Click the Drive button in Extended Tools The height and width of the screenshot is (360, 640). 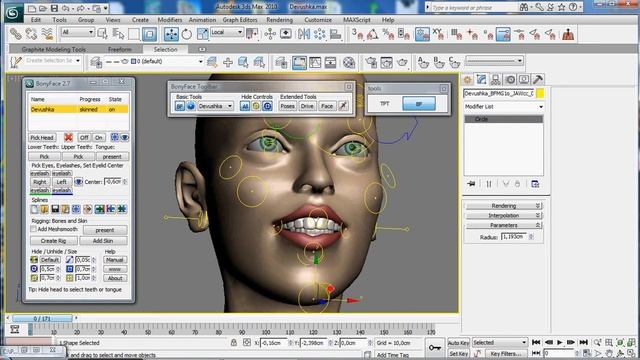coord(307,106)
